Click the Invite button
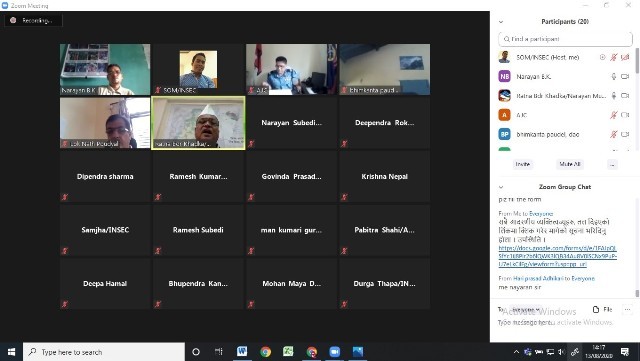Screen dimensions: 640x361 (523, 164)
